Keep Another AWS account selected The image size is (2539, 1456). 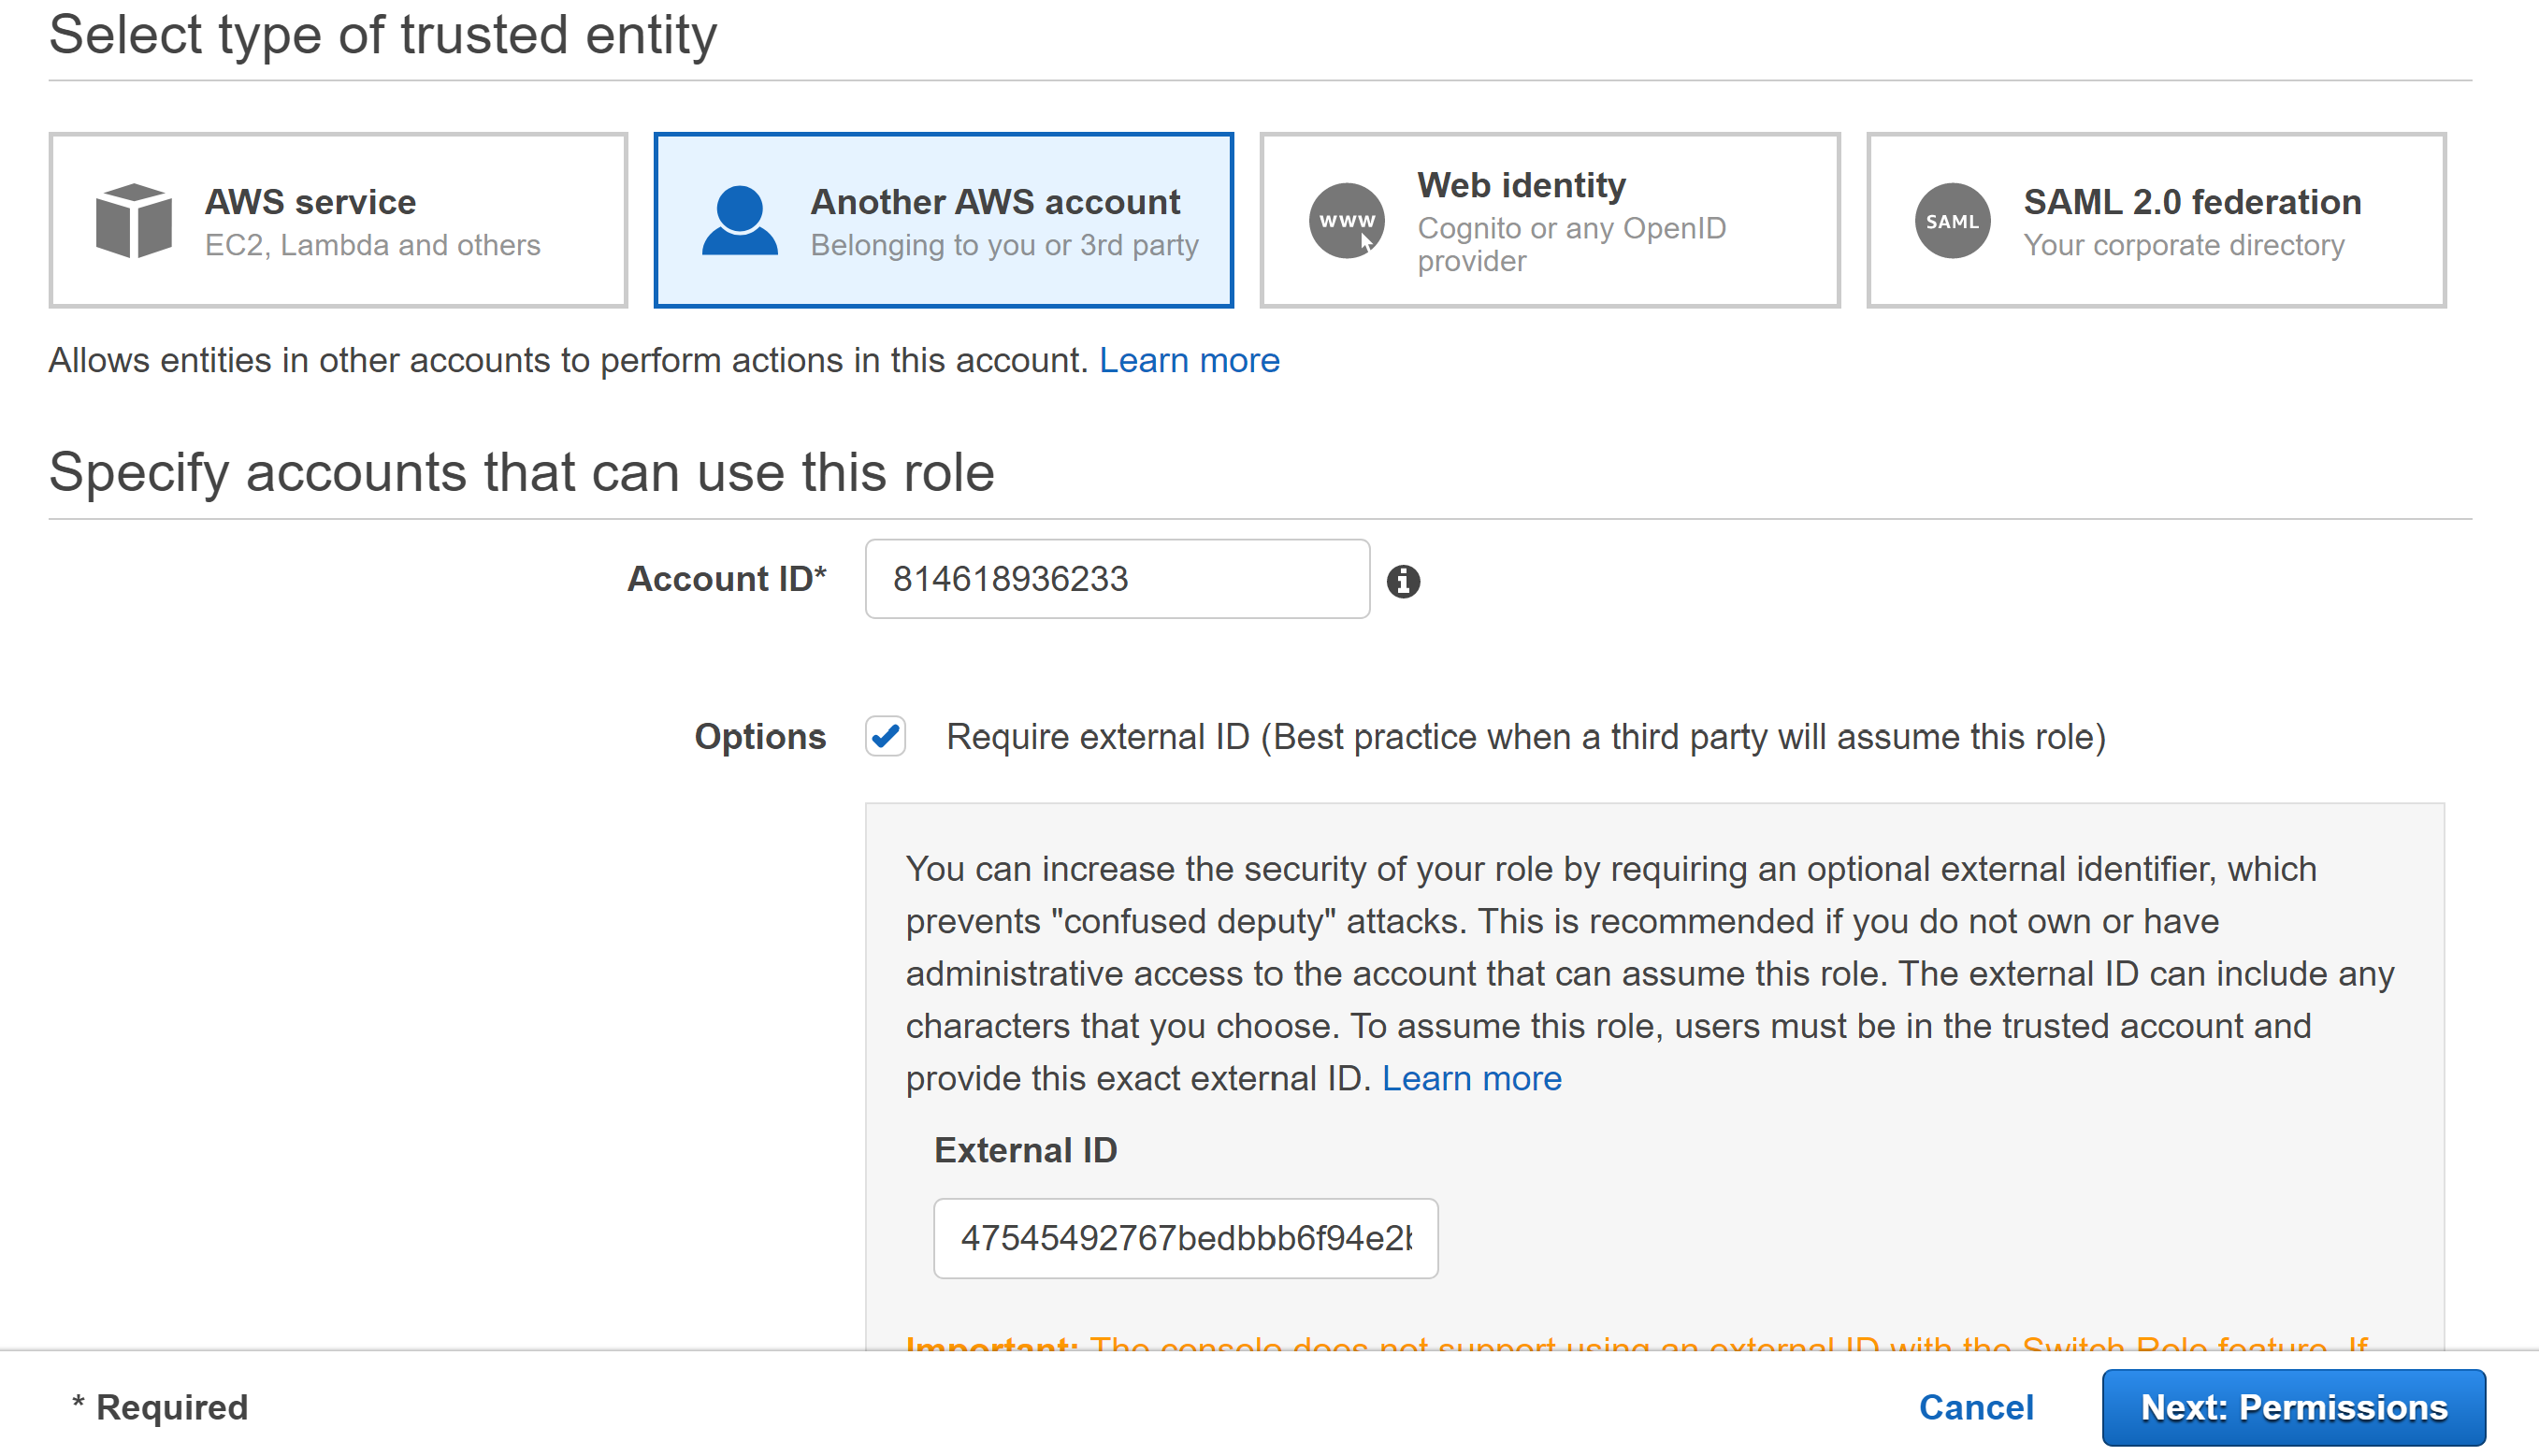click(x=944, y=219)
